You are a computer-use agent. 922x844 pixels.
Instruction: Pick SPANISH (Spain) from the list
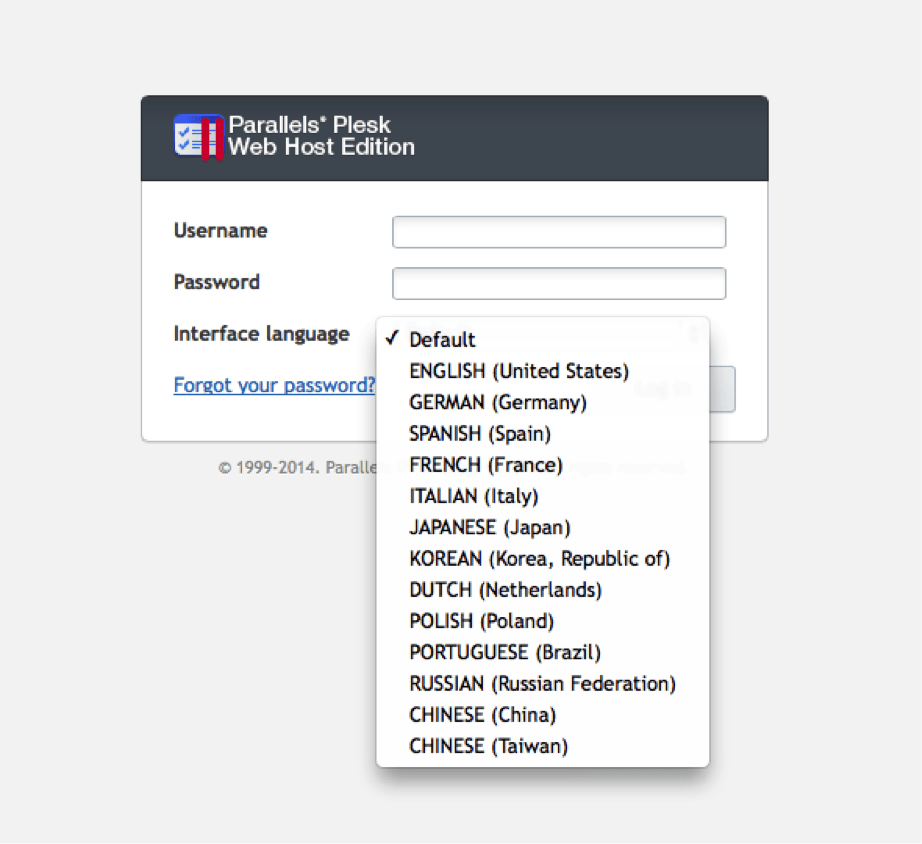point(542,433)
